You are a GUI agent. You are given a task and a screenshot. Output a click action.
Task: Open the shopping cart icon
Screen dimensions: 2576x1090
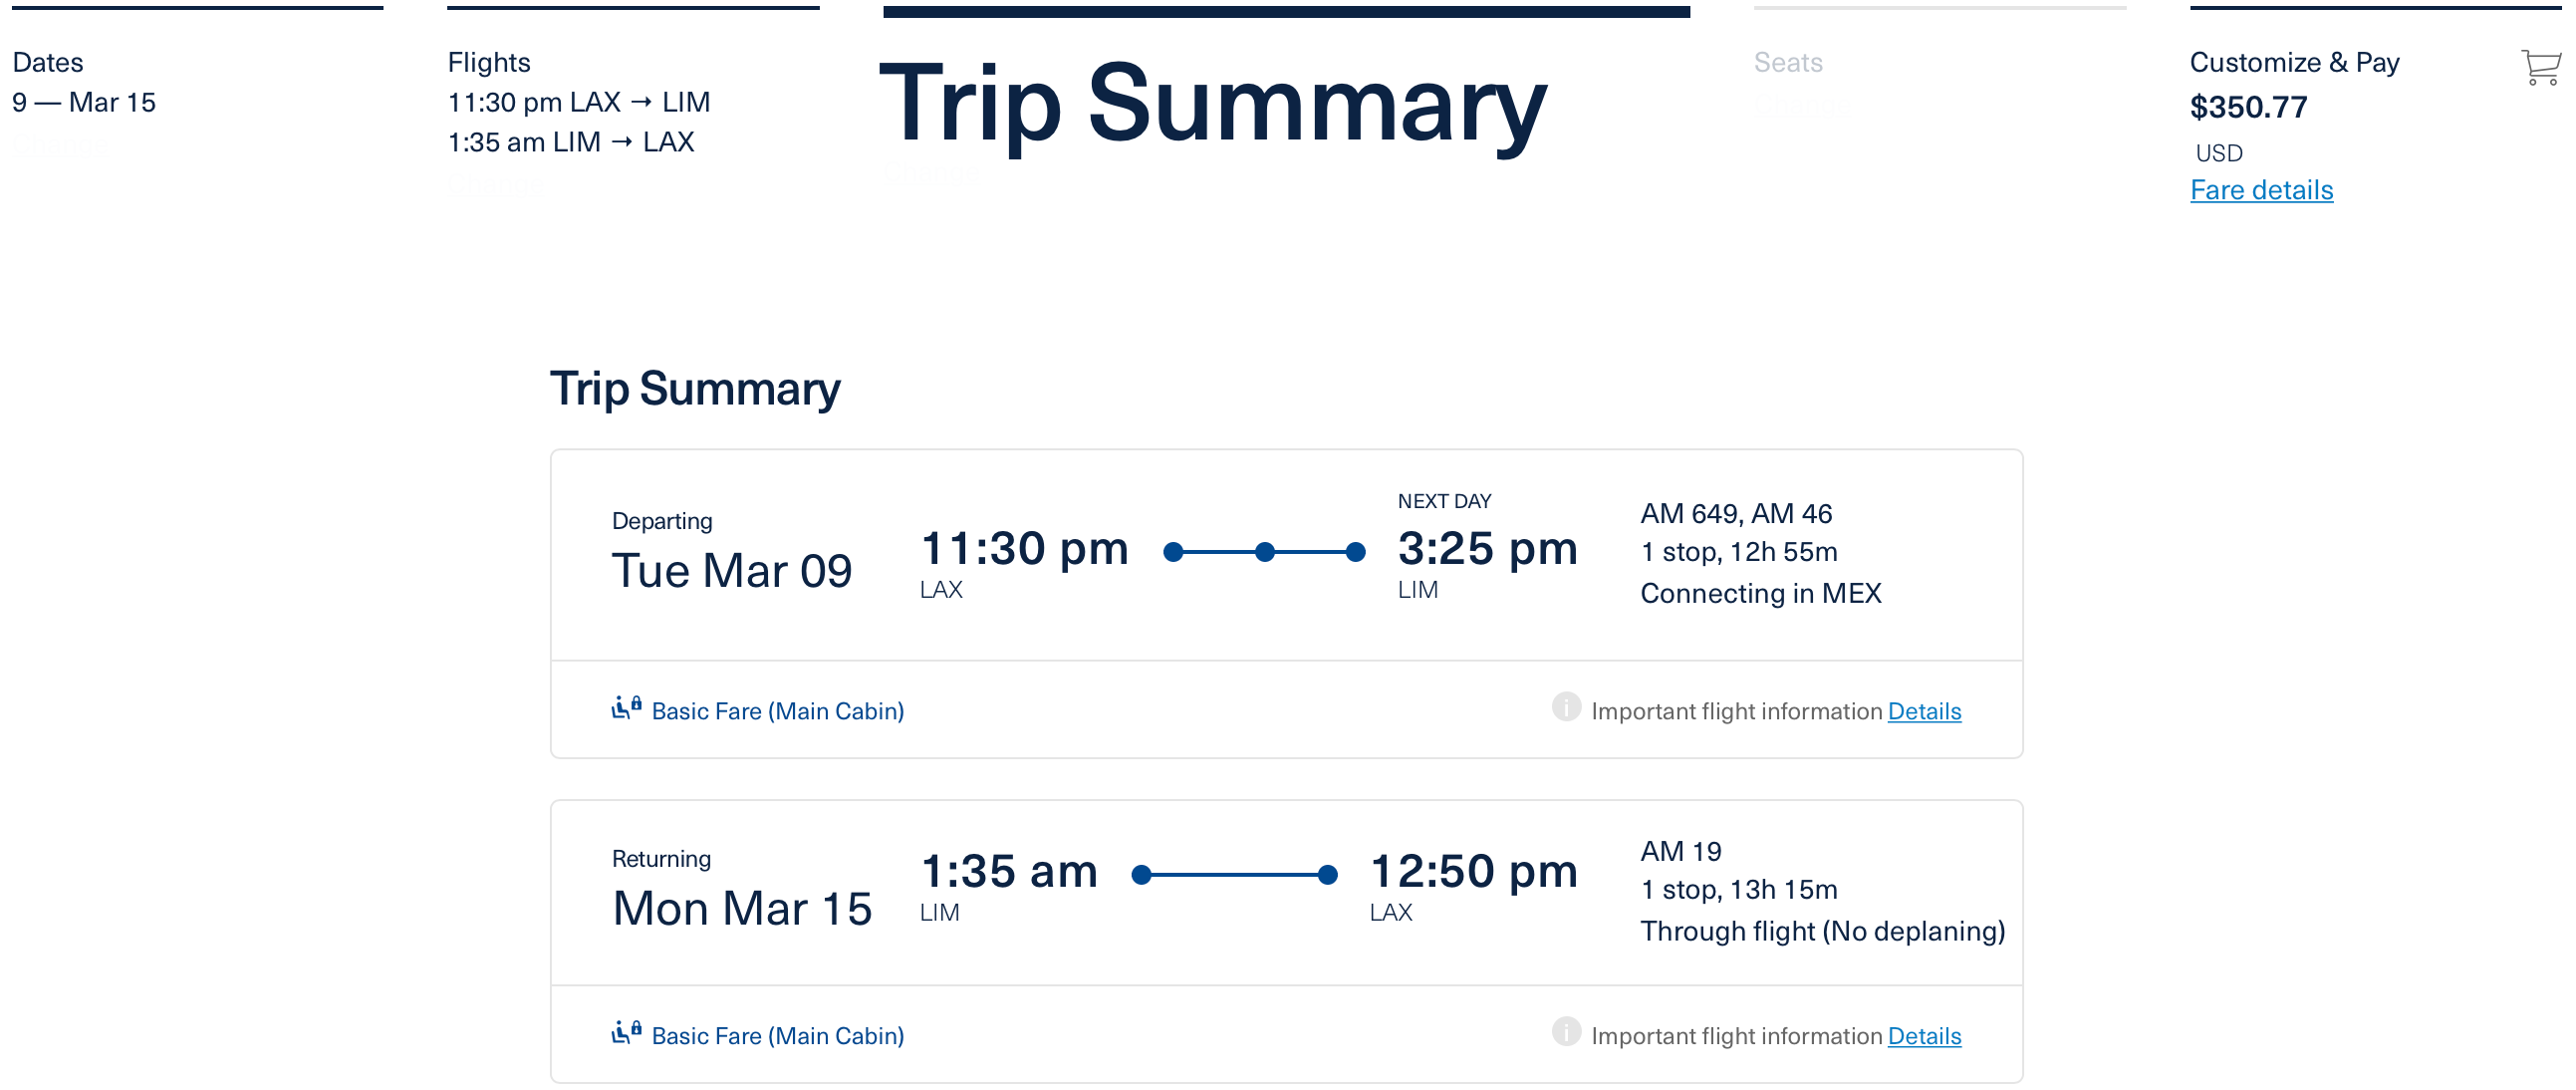[x=2540, y=67]
